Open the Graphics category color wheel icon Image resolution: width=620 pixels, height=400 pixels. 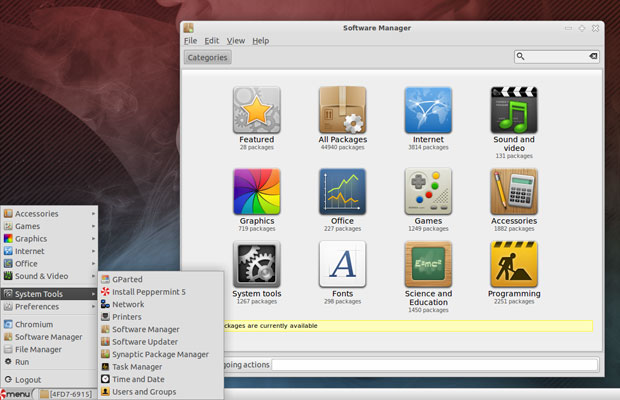257,192
